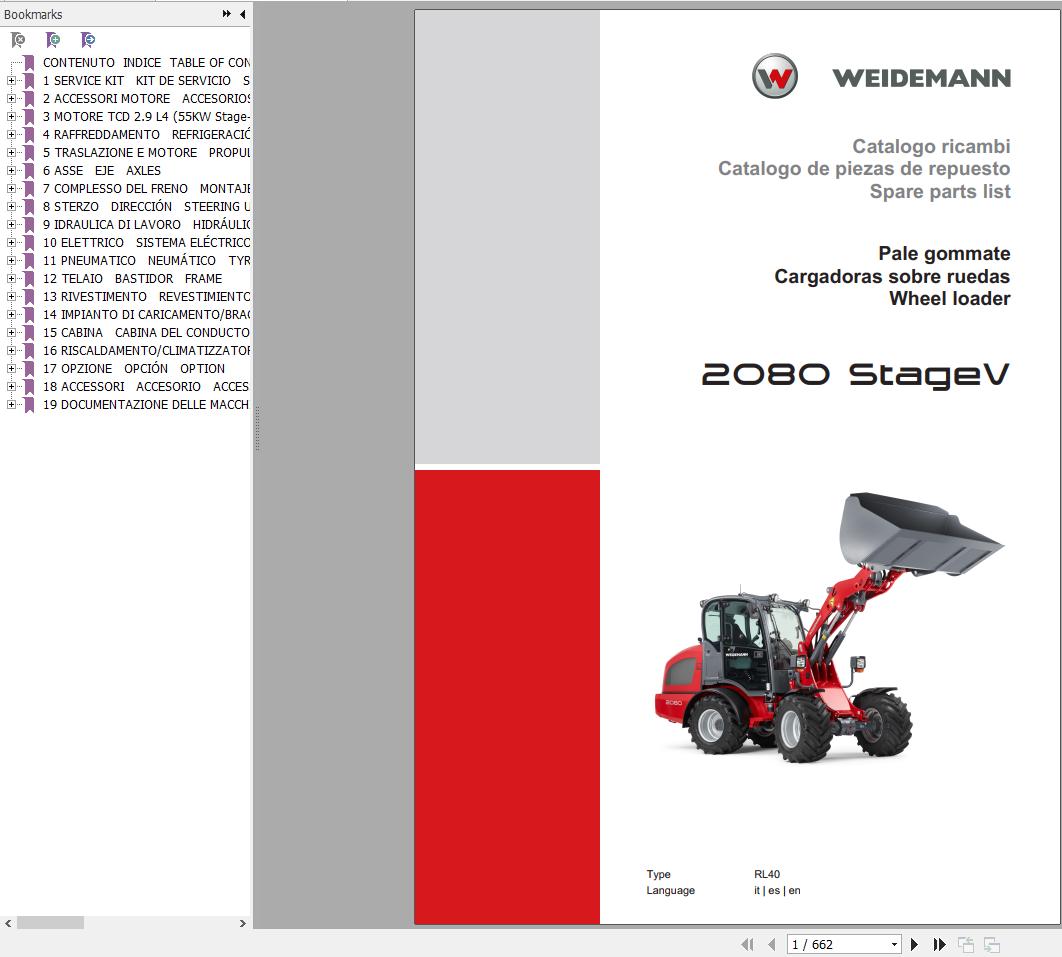Viewport: 1062px width, 957px height.
Task: Expand the 2 ACCESSORI MOTORE bookmark
Action: [11, 98]
